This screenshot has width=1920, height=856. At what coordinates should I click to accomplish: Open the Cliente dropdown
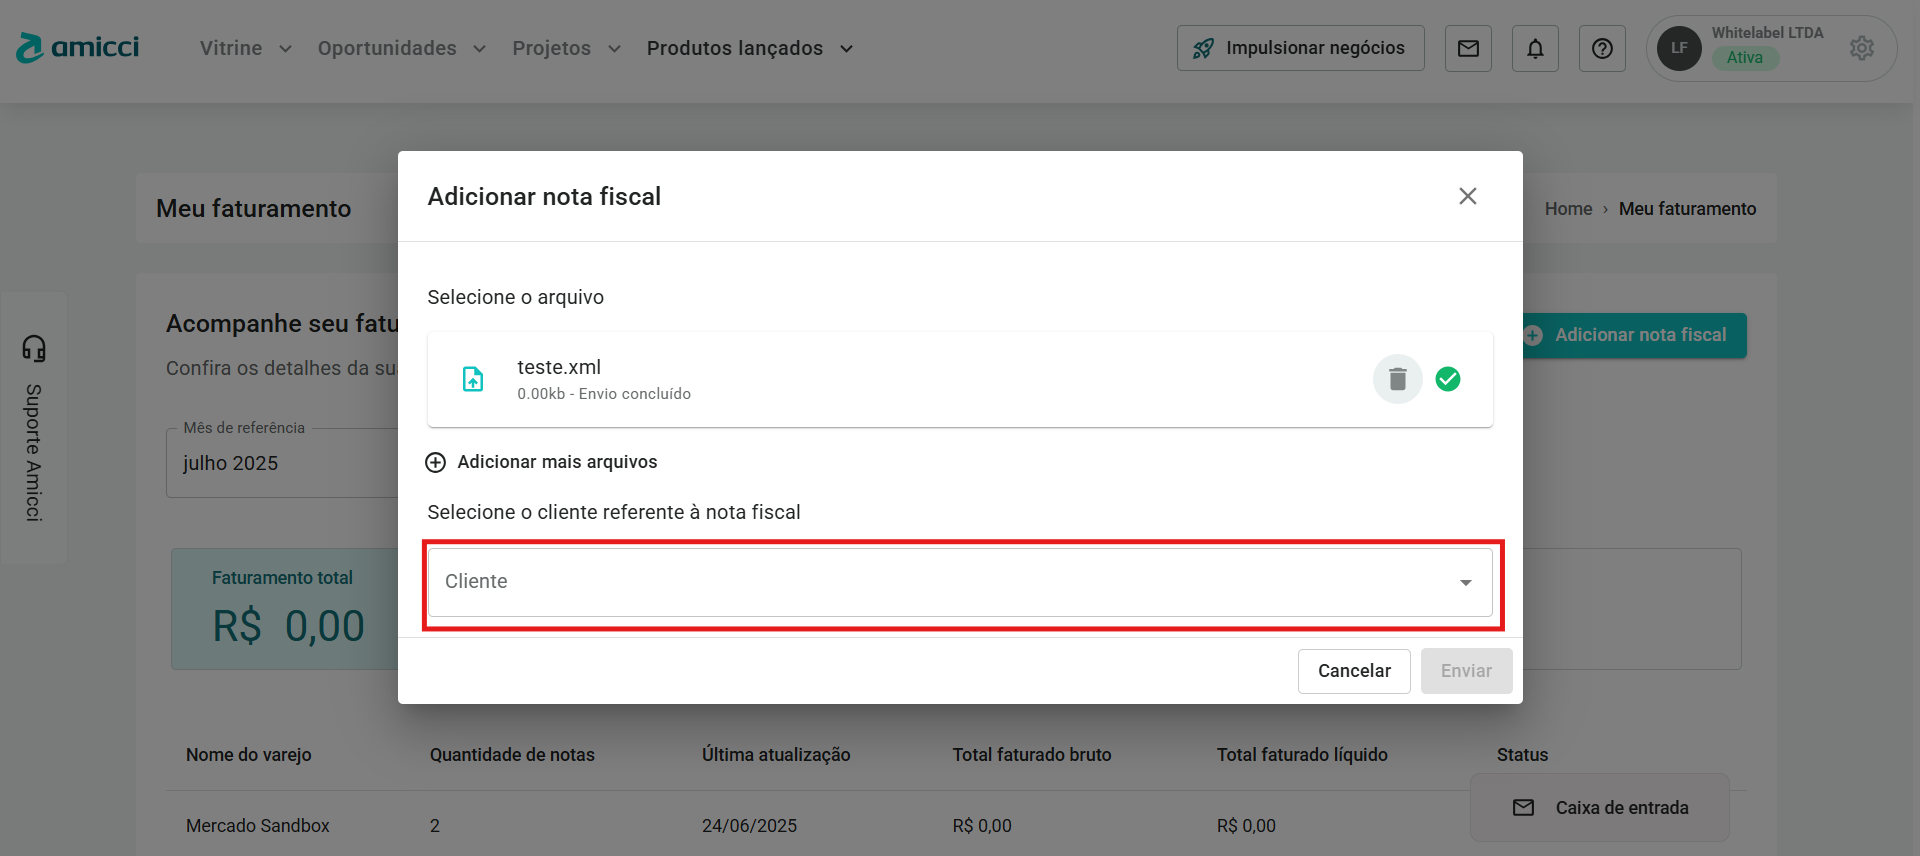pyautogui.click(x=959, y=582)
